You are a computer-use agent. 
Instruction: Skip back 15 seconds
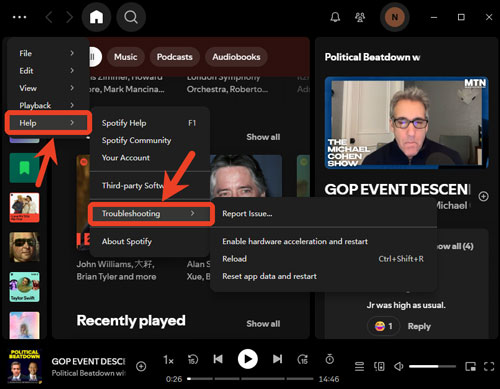[193, 359]
